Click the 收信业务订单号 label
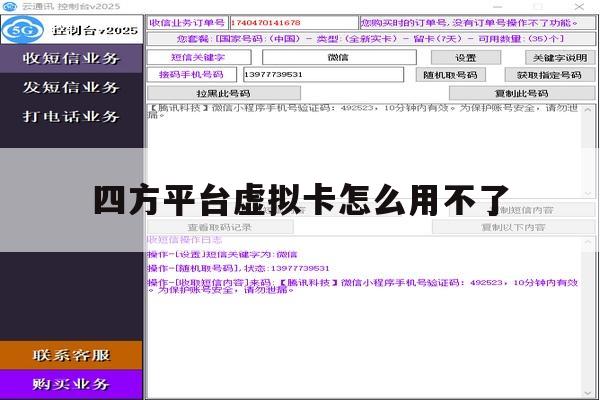Screen dimensions: 600x400 point(188,23)
